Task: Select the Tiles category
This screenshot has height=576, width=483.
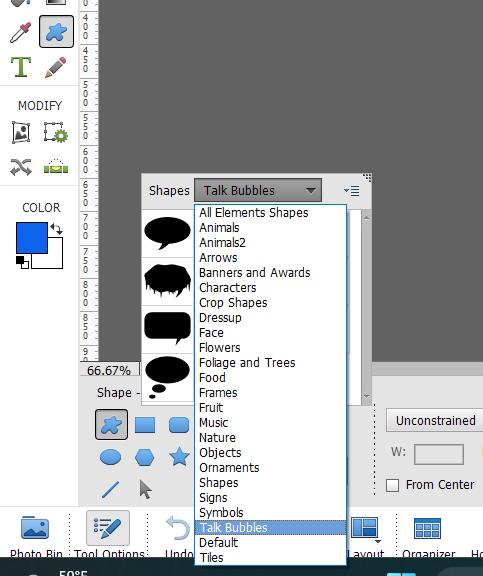Action: coord(270,558)
